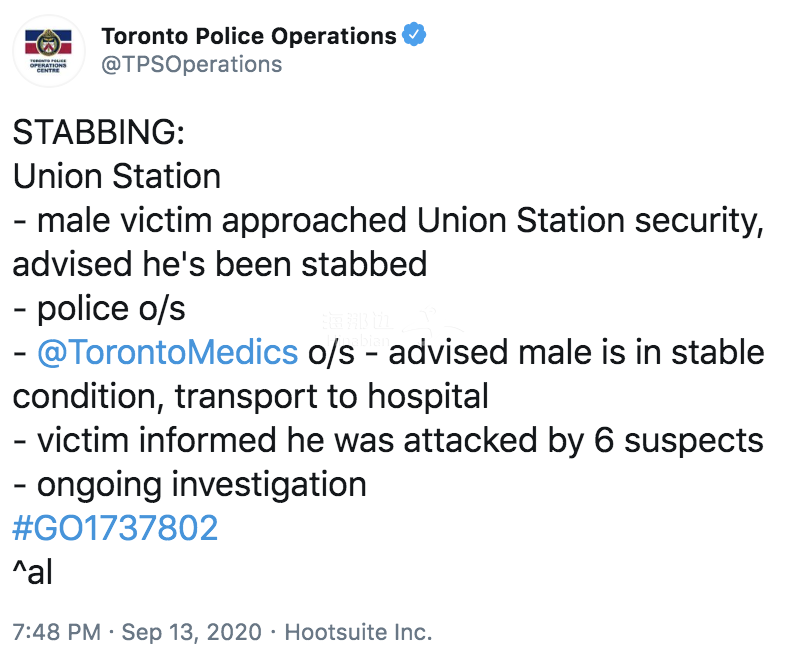The height and width of the screenshot is (654, 790).
Task: Click the 'attacked by 6 suspects' line
Action: [x=388, y=440]
